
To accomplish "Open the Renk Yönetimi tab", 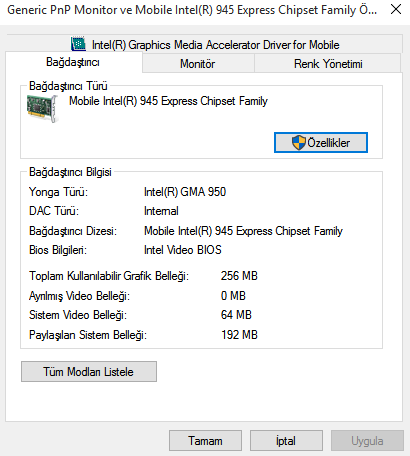I will click(x=328, y=64).
